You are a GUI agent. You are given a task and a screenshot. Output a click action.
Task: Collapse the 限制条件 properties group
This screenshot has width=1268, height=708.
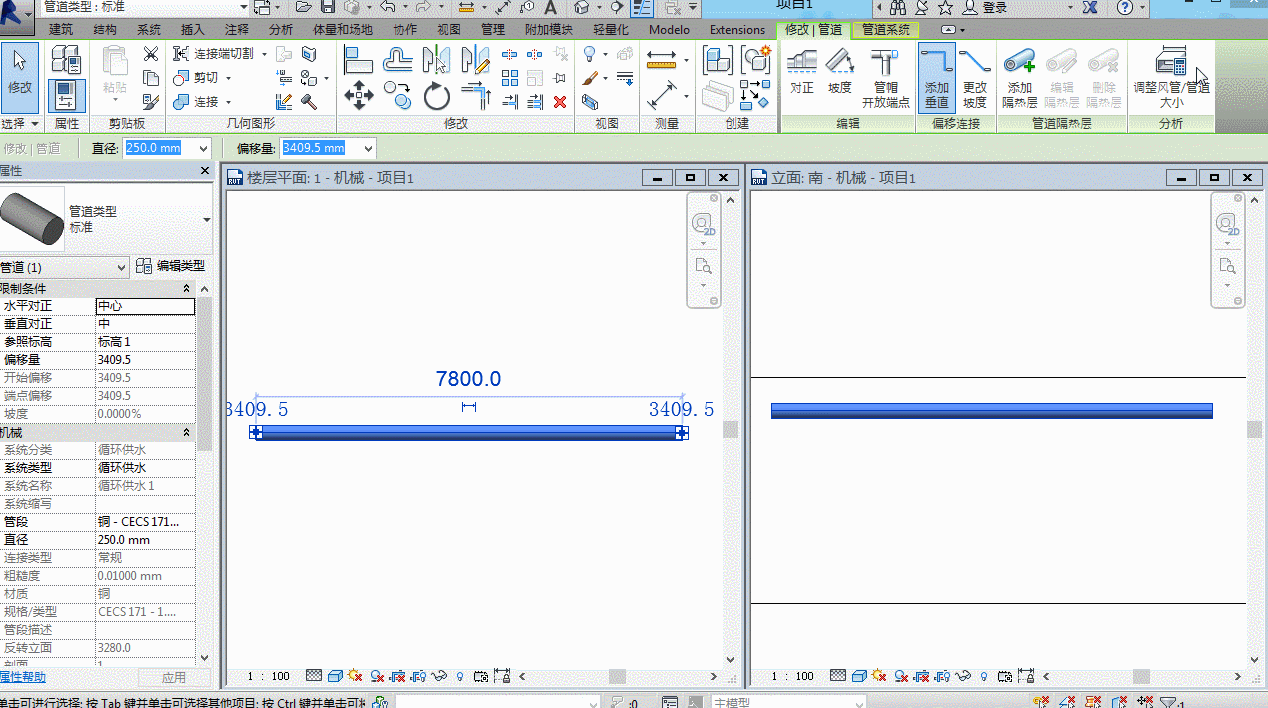tap(186, 288)
